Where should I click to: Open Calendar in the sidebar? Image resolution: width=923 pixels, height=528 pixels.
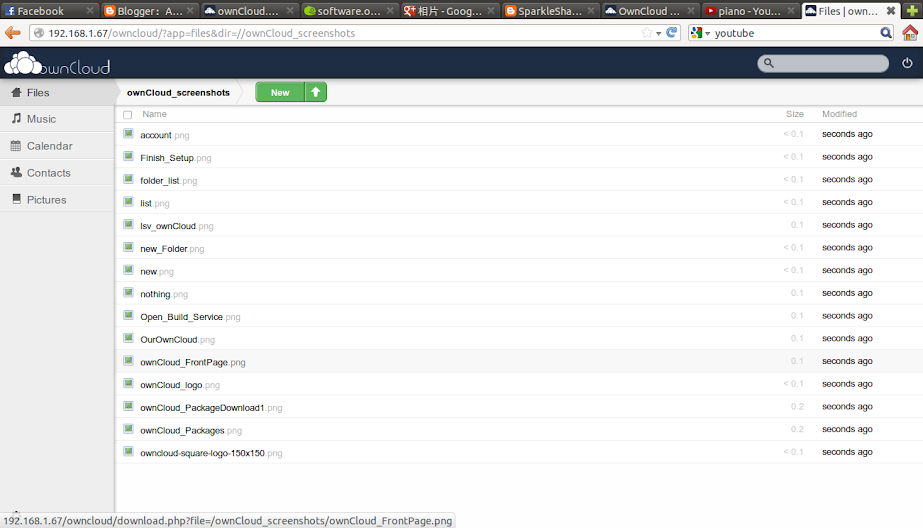pos(57,146)
